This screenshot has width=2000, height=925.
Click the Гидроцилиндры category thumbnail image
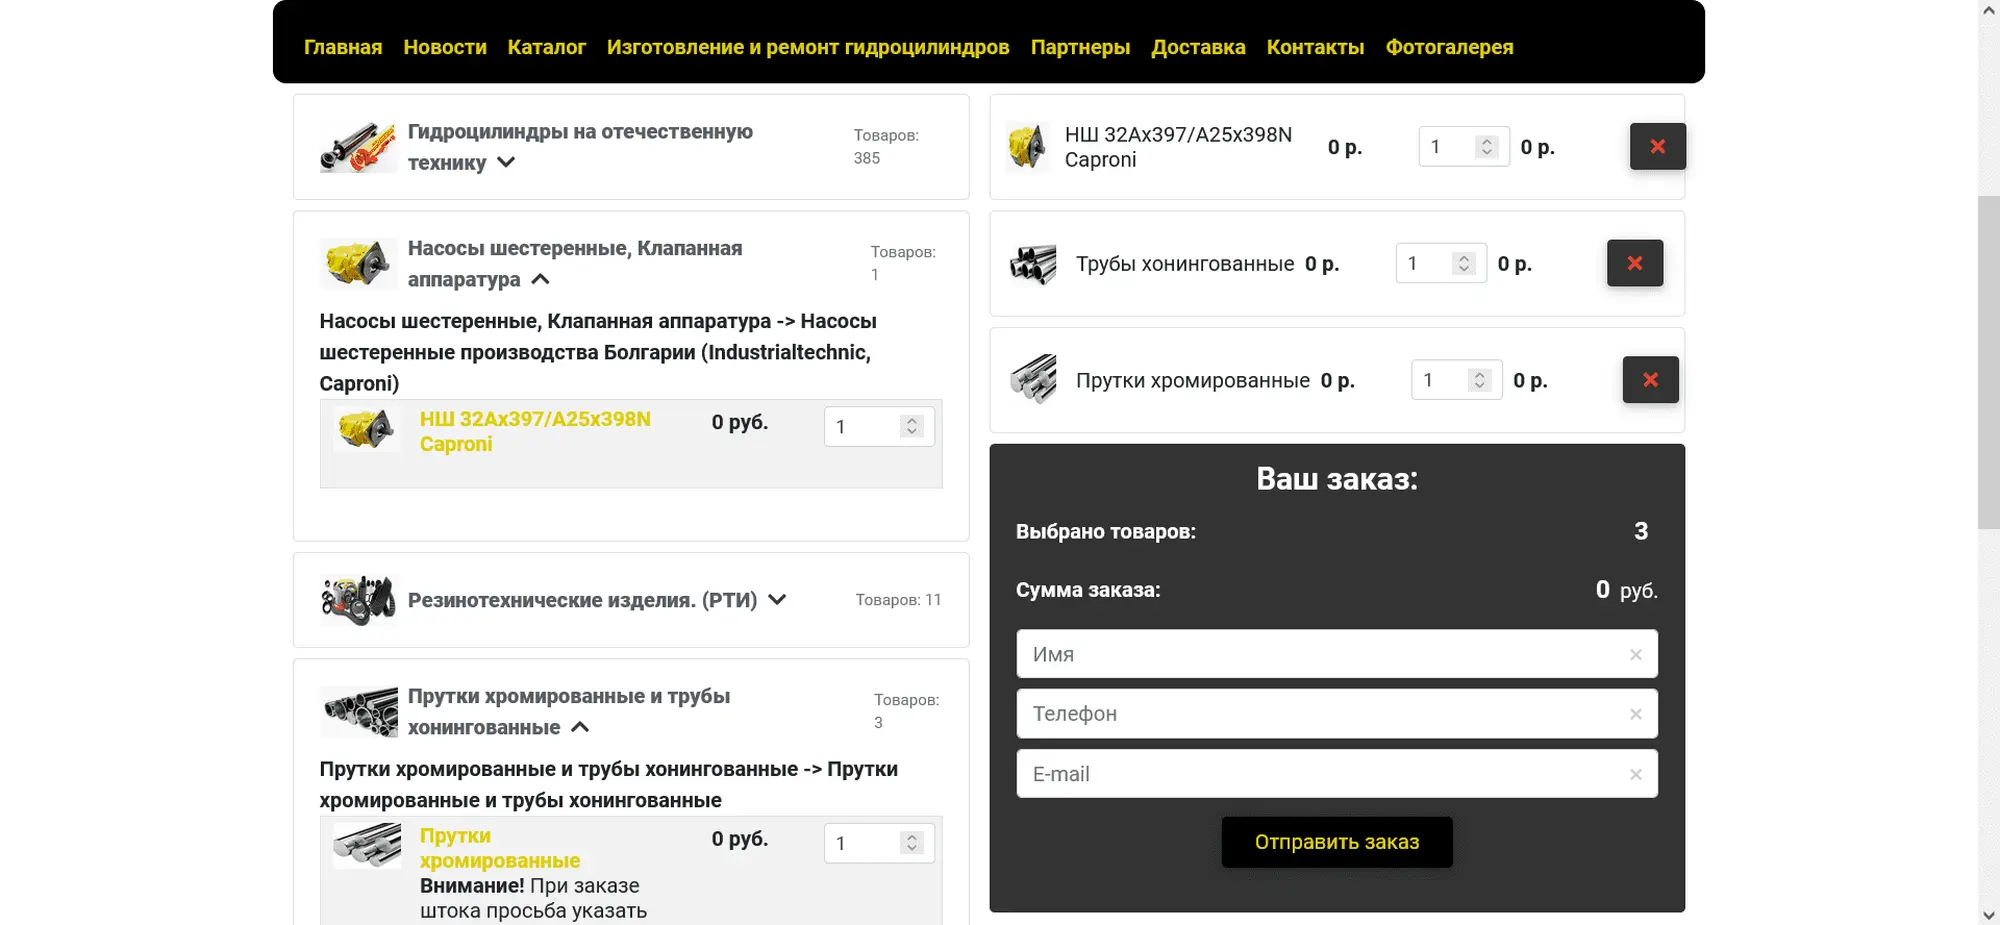click(357, 147)
